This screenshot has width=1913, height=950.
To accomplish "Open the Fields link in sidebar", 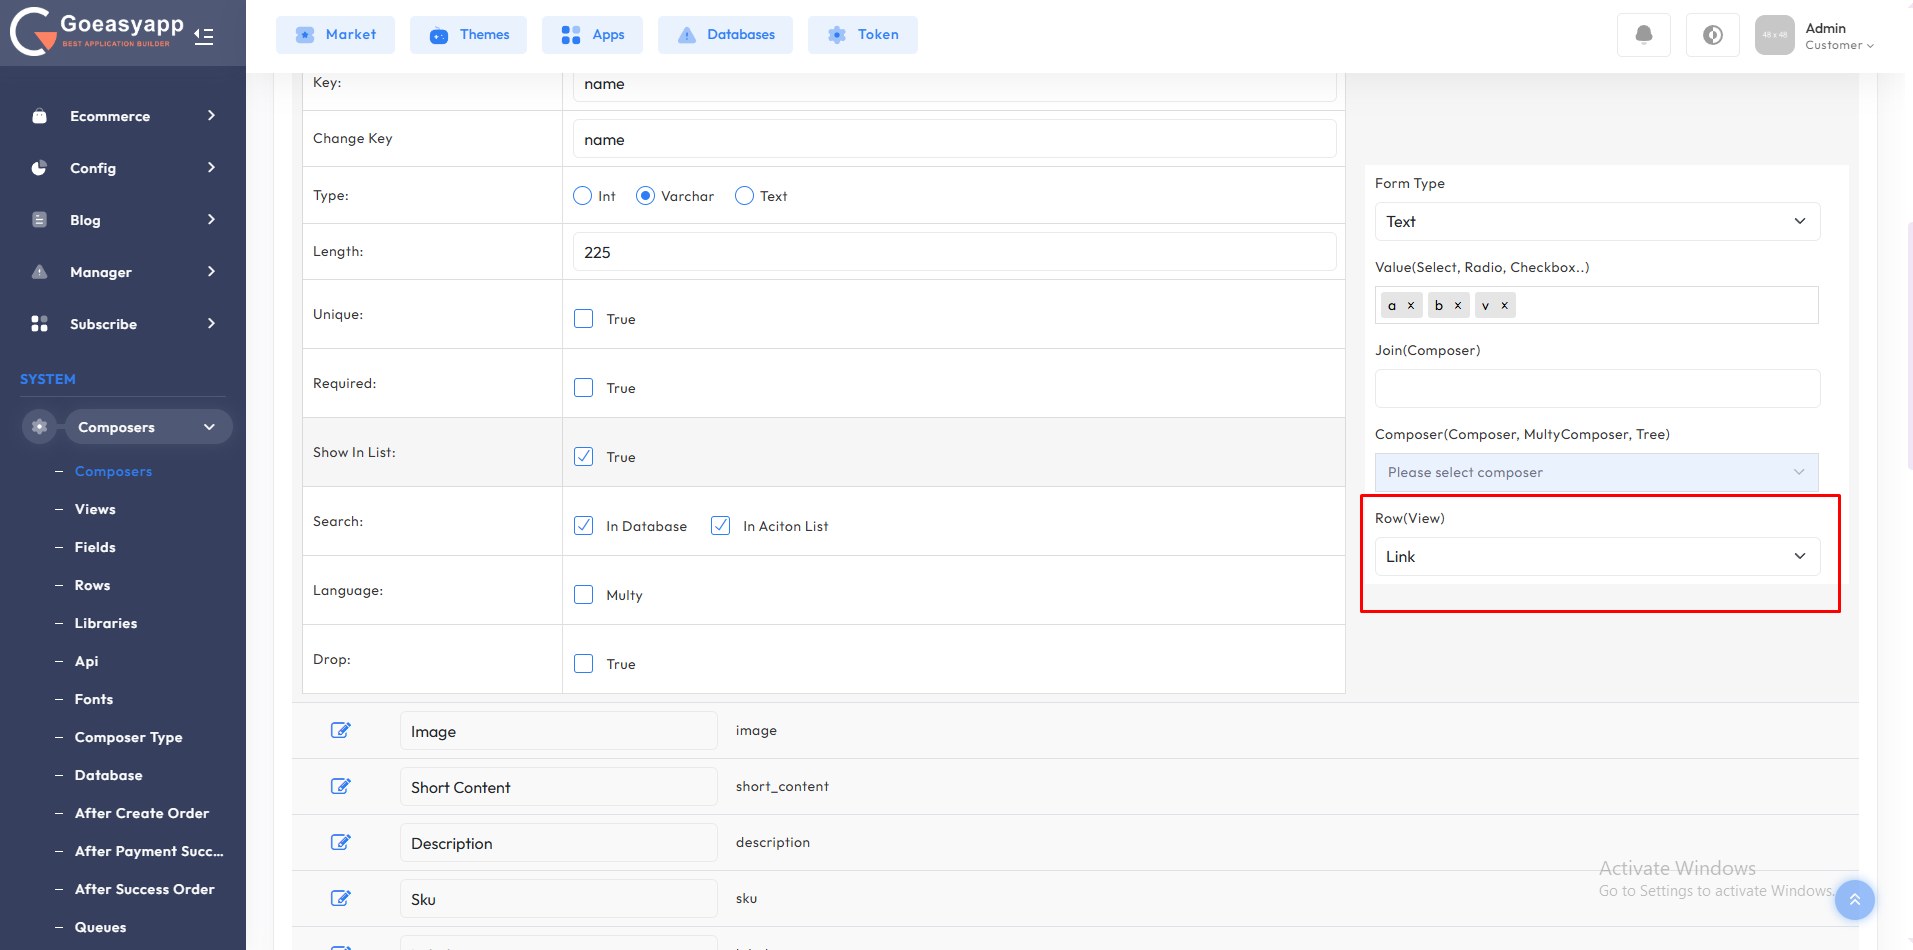I will pyautogui.click(x=95, y=547).
